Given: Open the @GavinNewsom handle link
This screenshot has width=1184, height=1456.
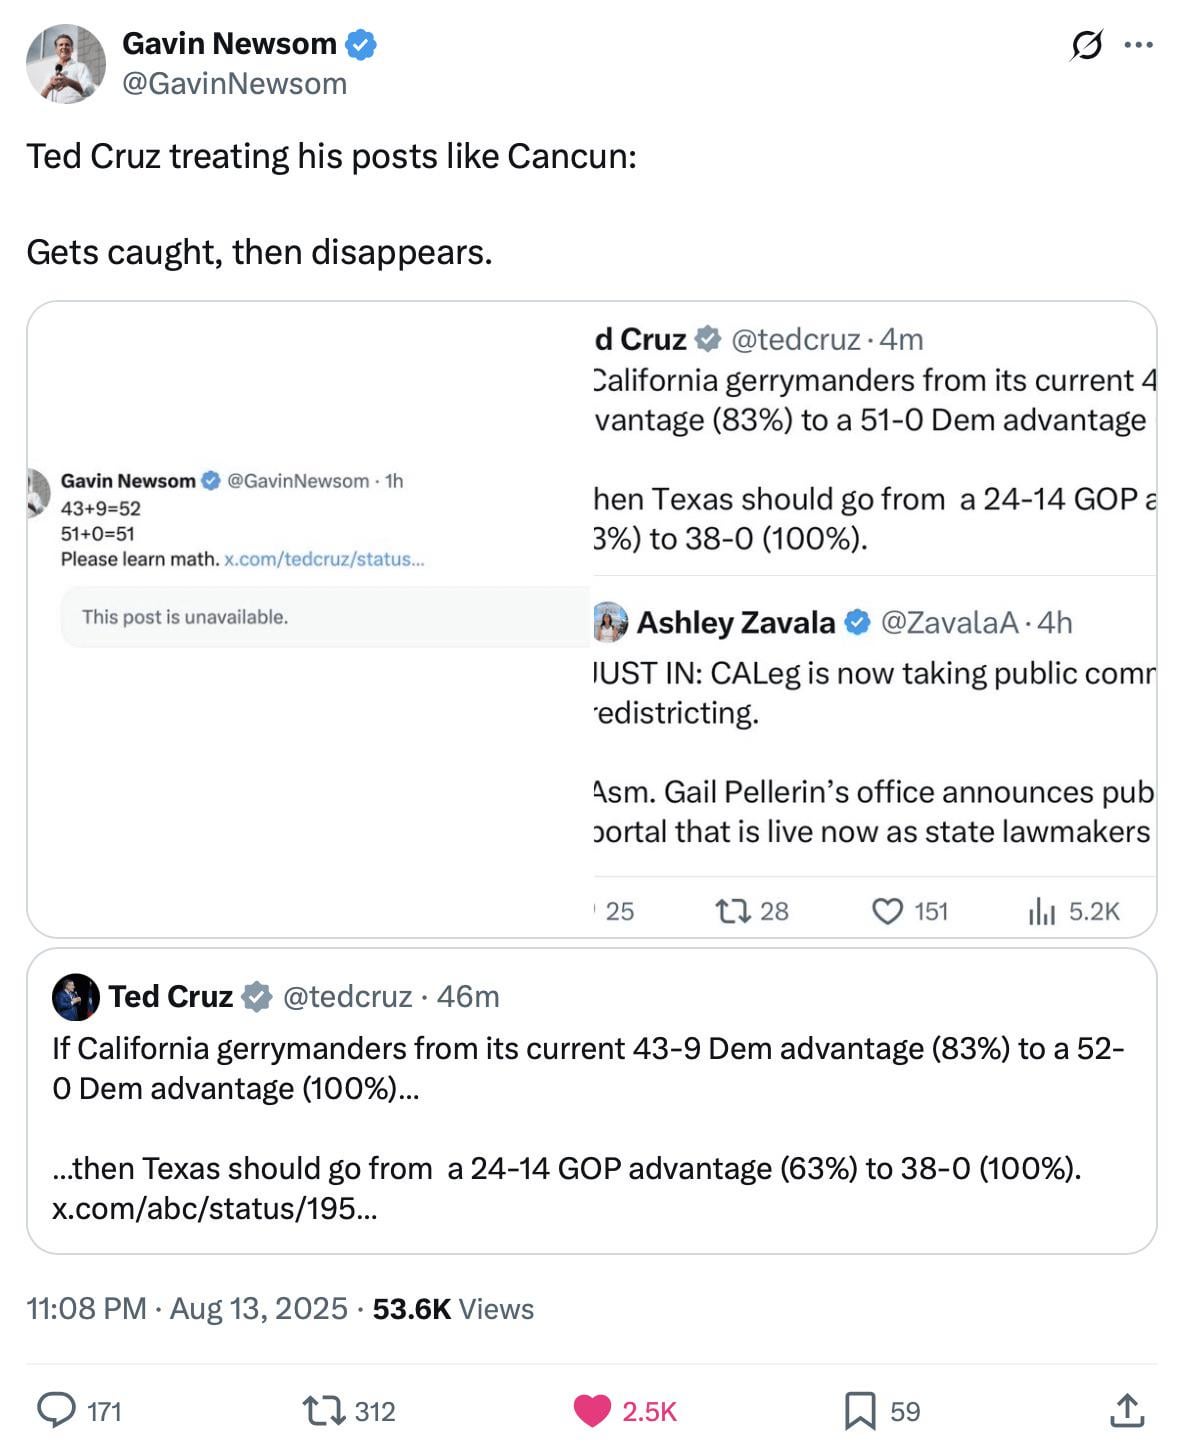Looking at the screenshot, I should (x=235, y=84).
